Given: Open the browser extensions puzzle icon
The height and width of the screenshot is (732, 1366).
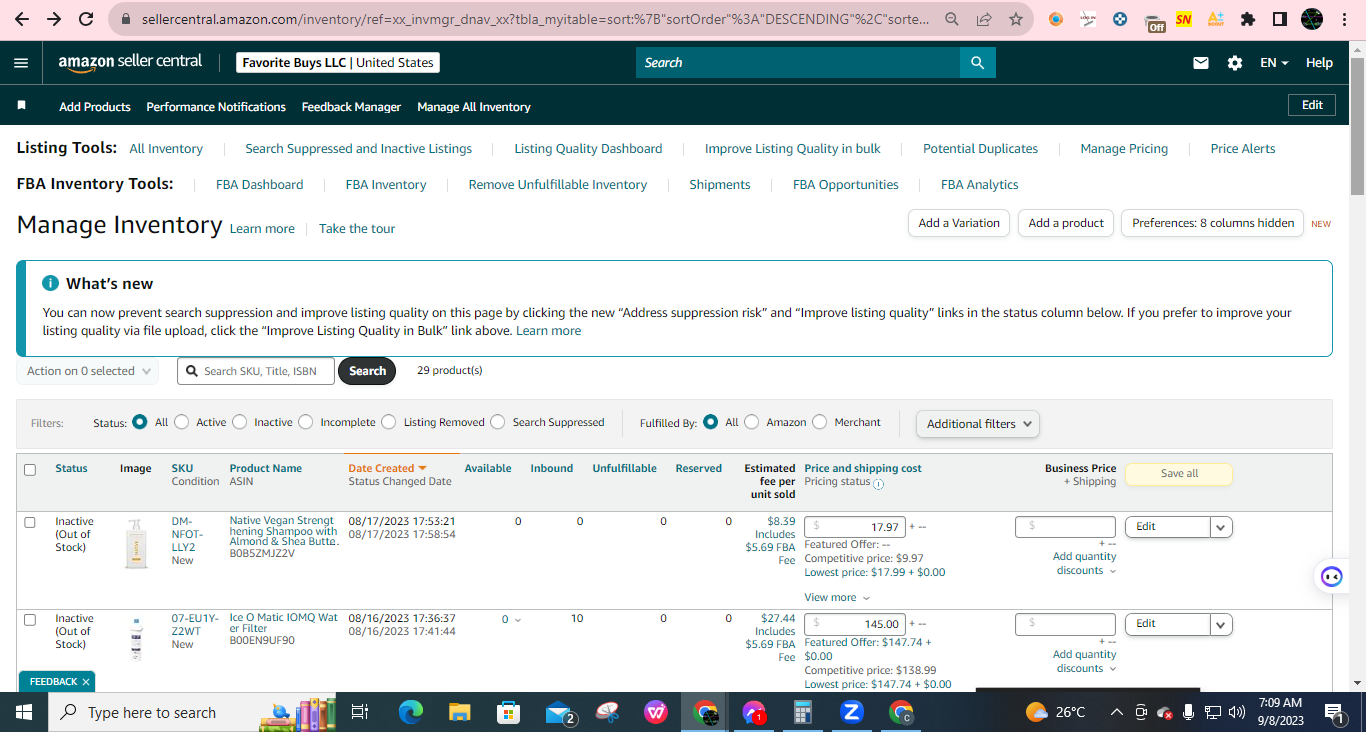Looking at the screenshot, I should pos(1247,19).
